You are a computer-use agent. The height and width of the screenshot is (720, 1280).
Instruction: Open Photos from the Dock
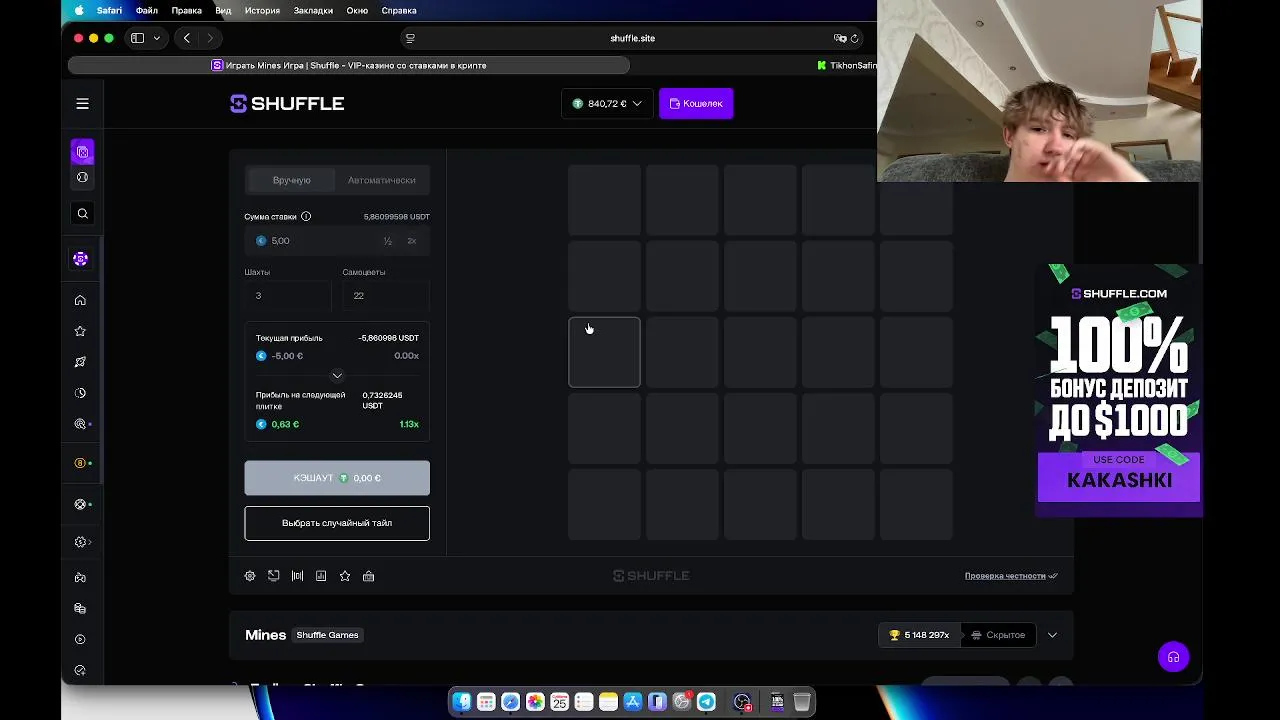(x=535, y=702)
